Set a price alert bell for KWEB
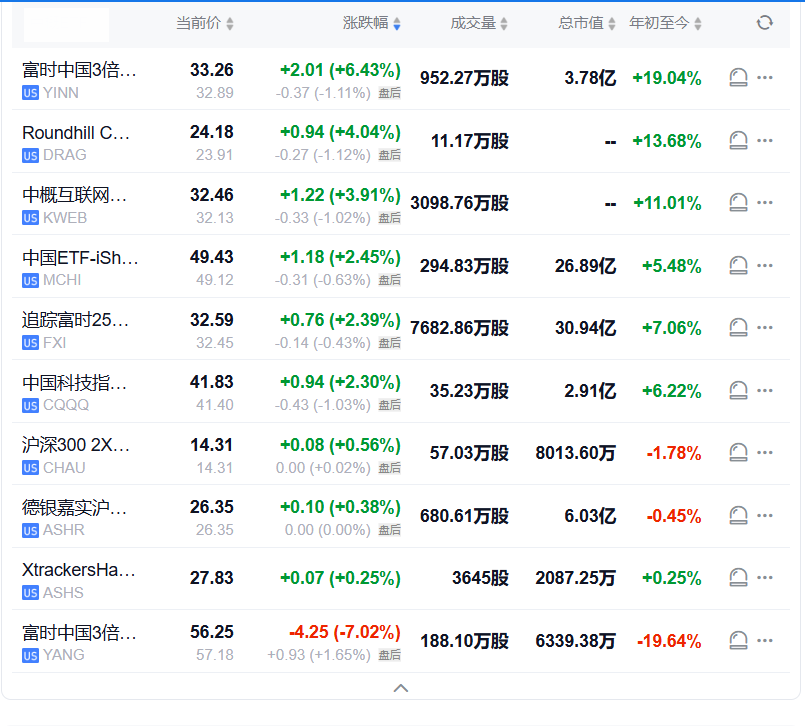This screenshot has width=805, height=726. coord(738,202)
